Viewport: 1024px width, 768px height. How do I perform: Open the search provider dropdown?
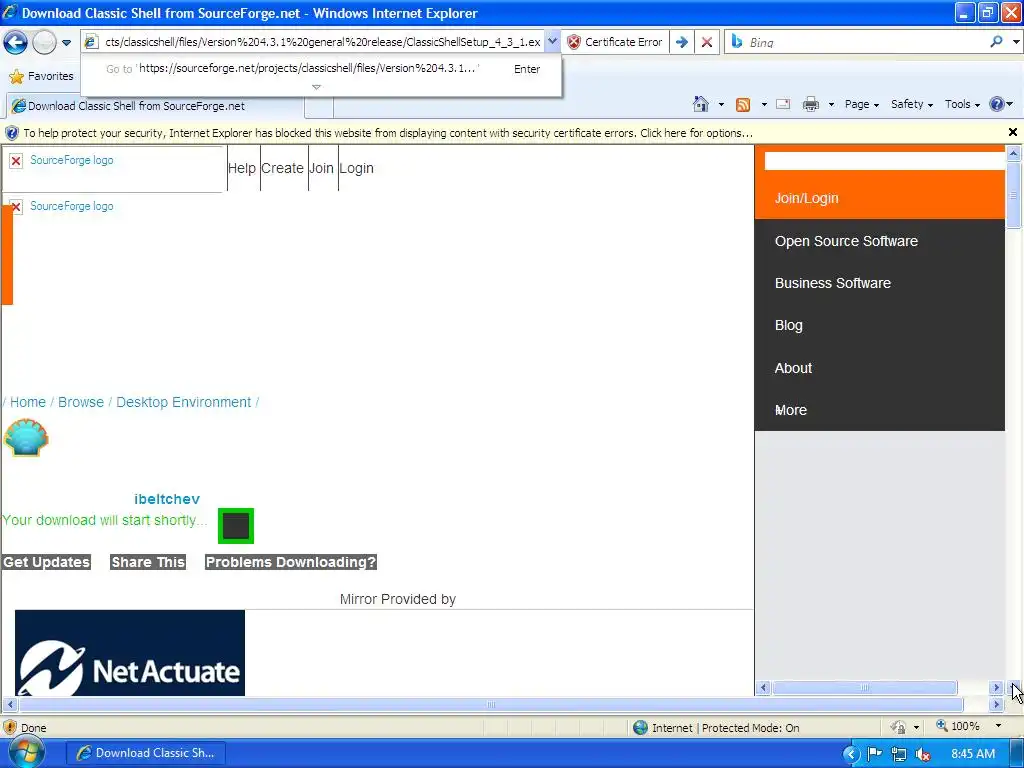coord(1016,42)
